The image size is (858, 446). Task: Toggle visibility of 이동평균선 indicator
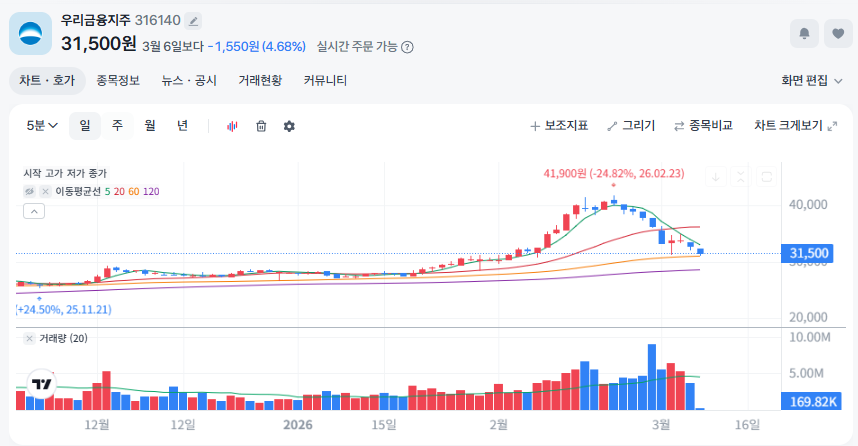[x=30, y=192]
